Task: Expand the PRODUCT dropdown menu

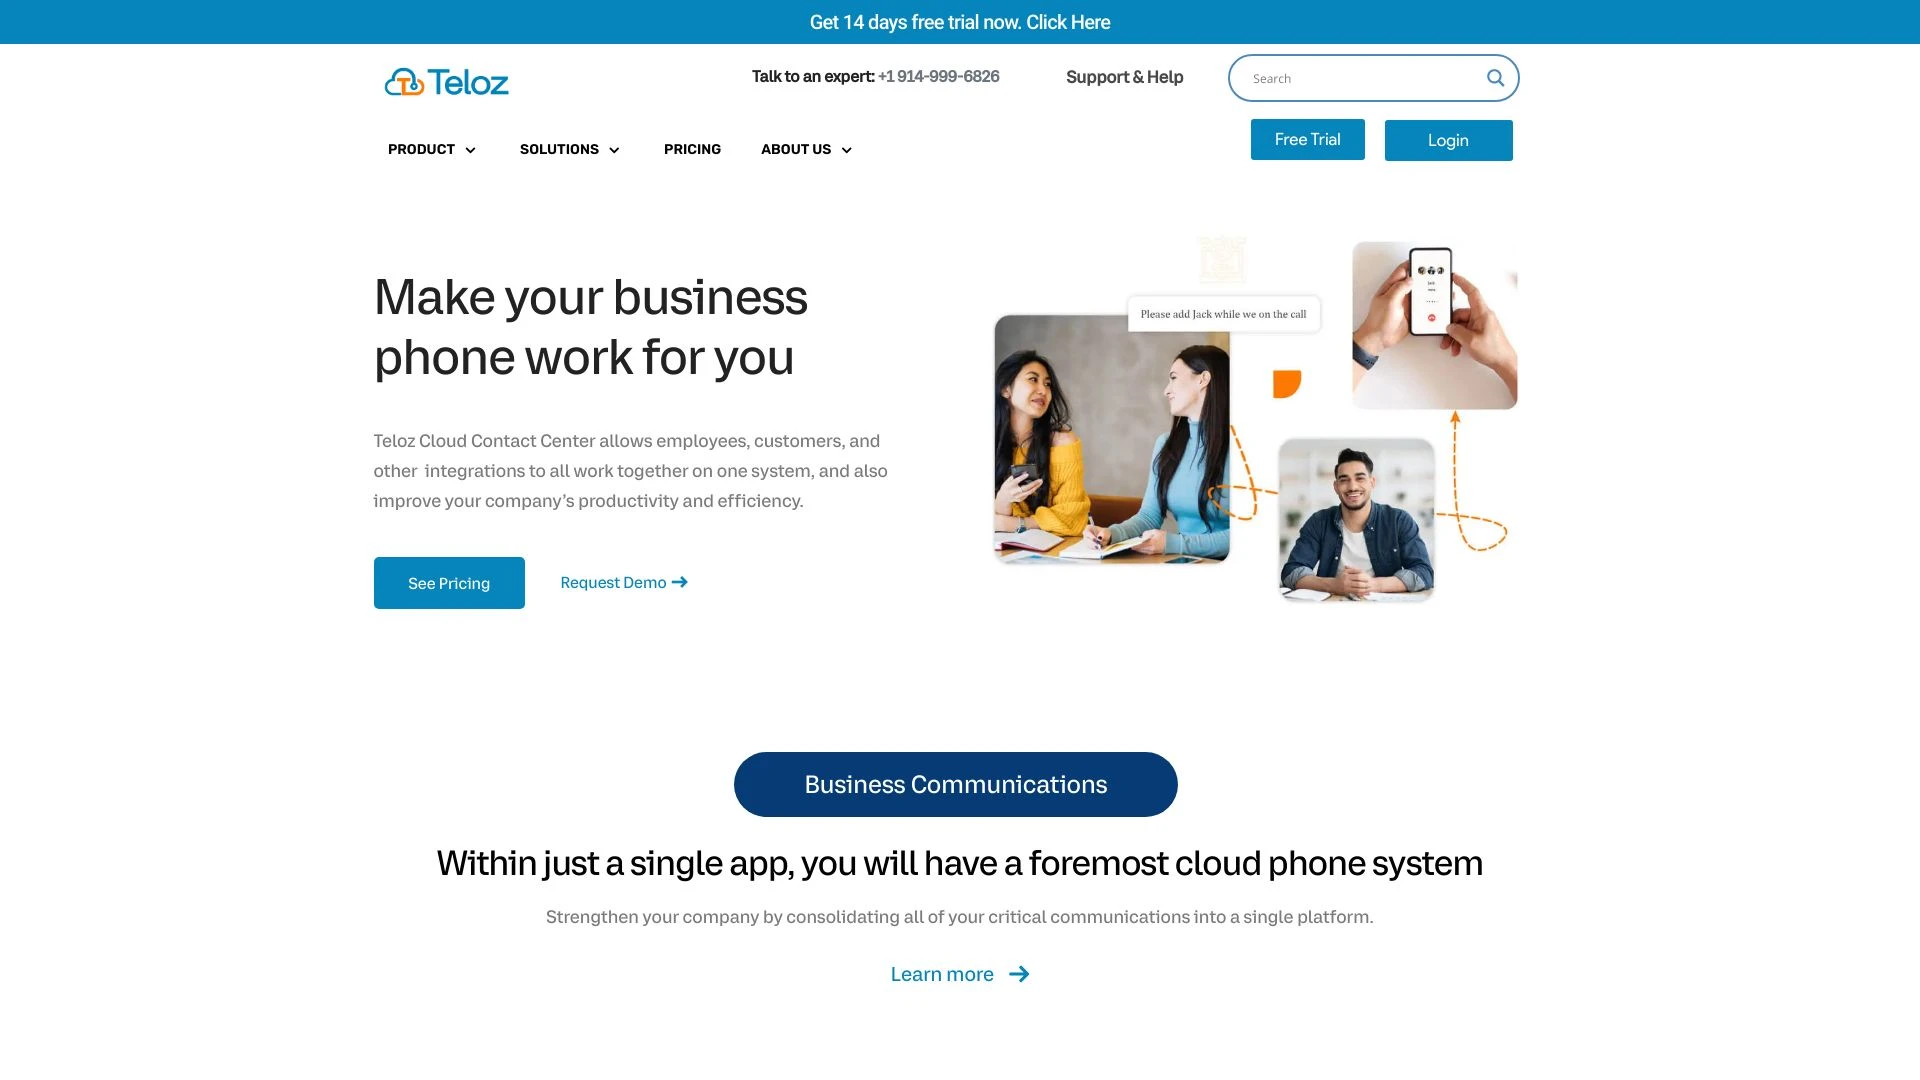Action: click(x=431, y=149)
